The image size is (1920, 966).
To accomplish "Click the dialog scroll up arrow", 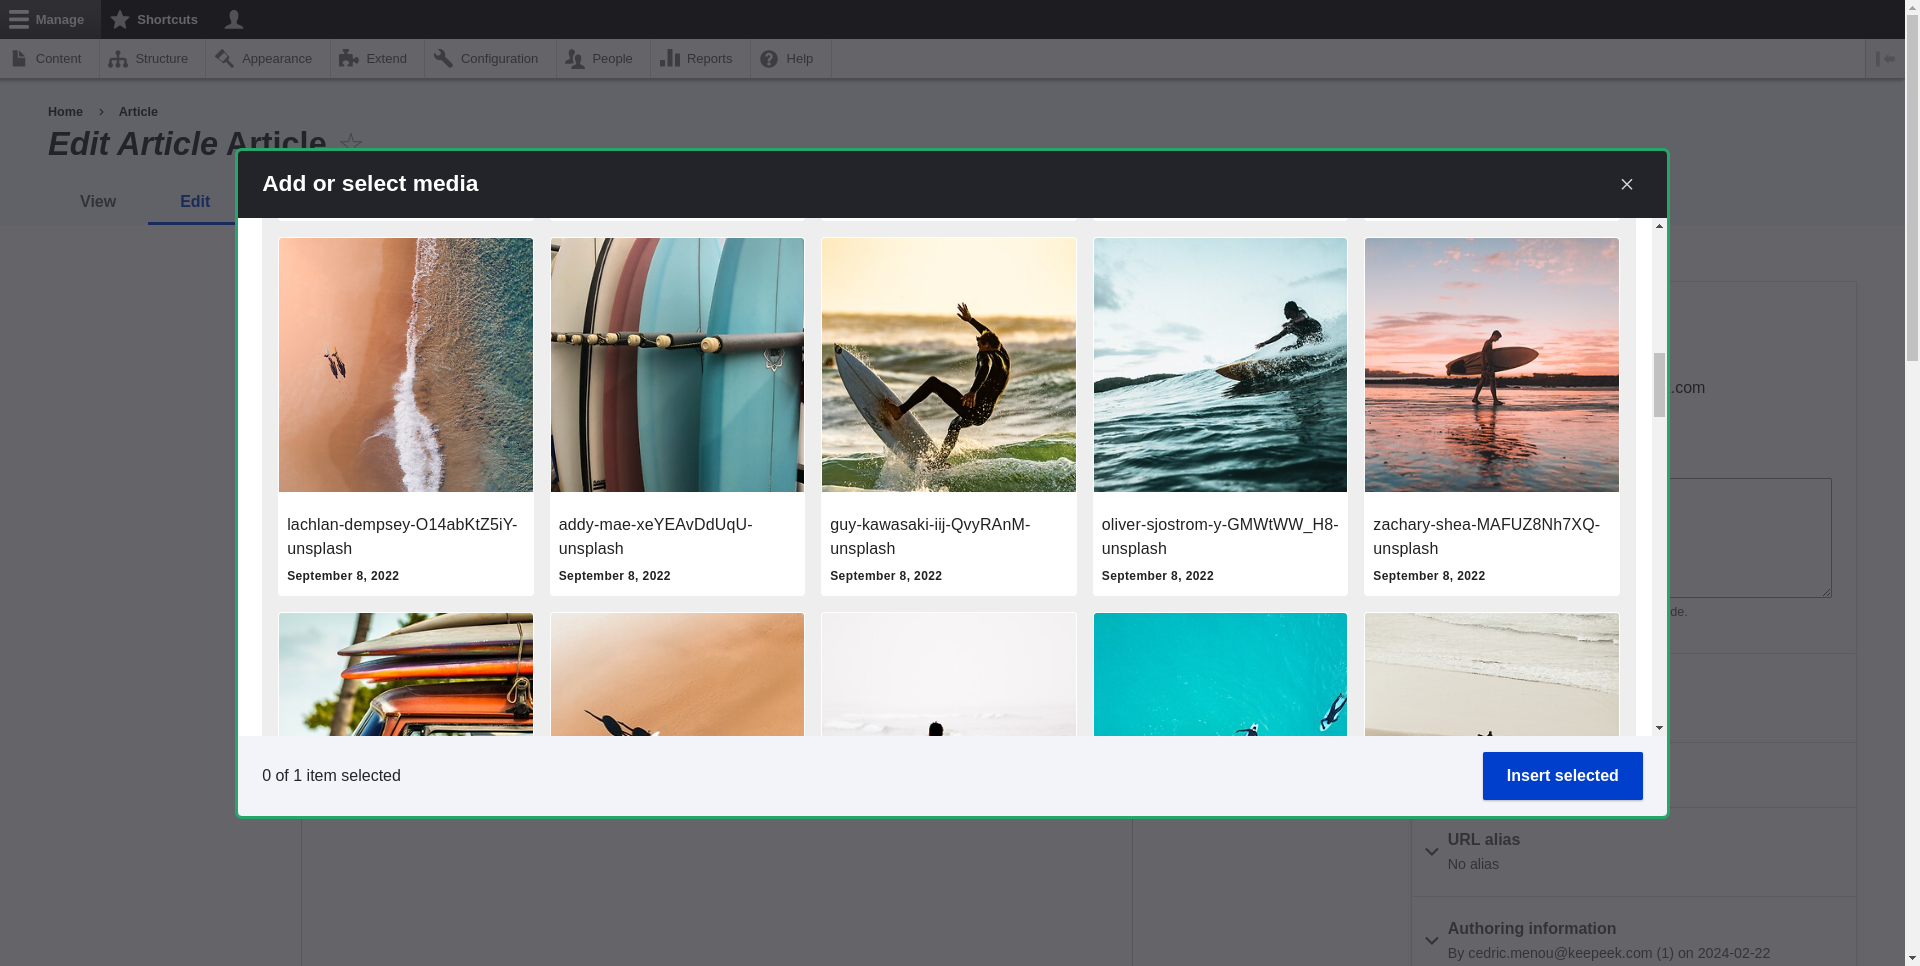I will tap(1659, 226).
